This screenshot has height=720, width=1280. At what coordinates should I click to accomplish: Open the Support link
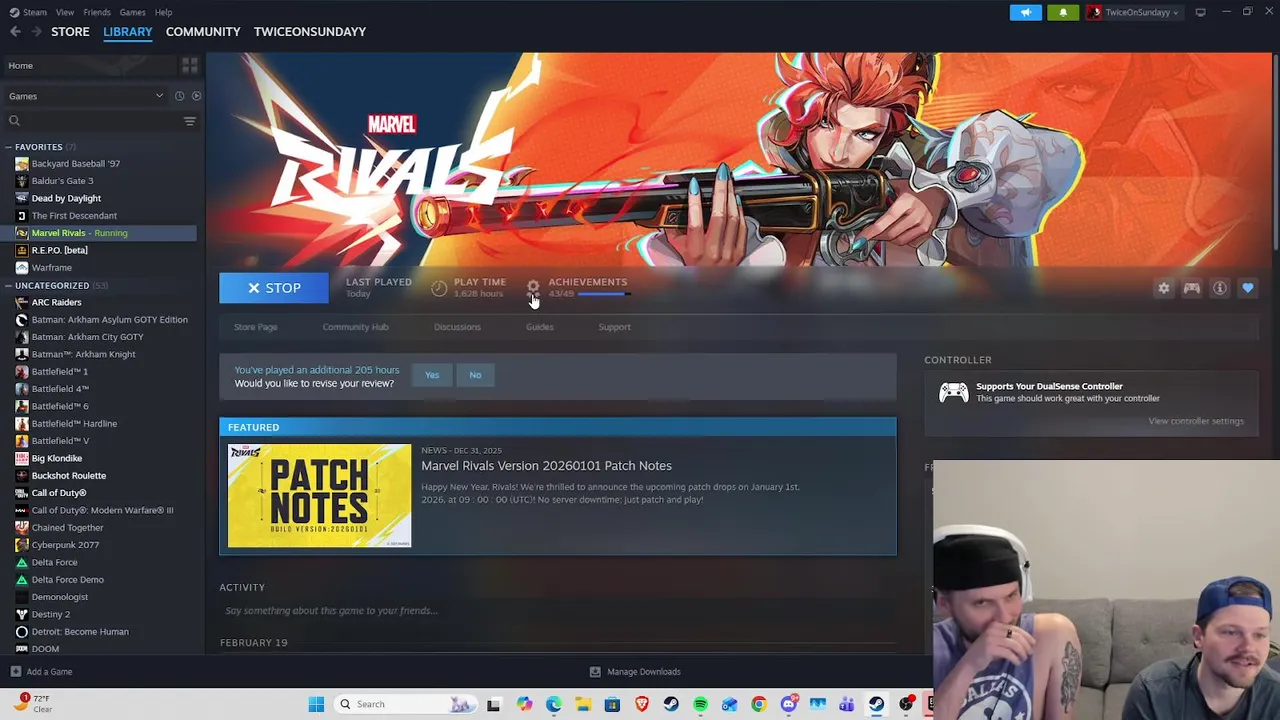[x=614, y=327]
